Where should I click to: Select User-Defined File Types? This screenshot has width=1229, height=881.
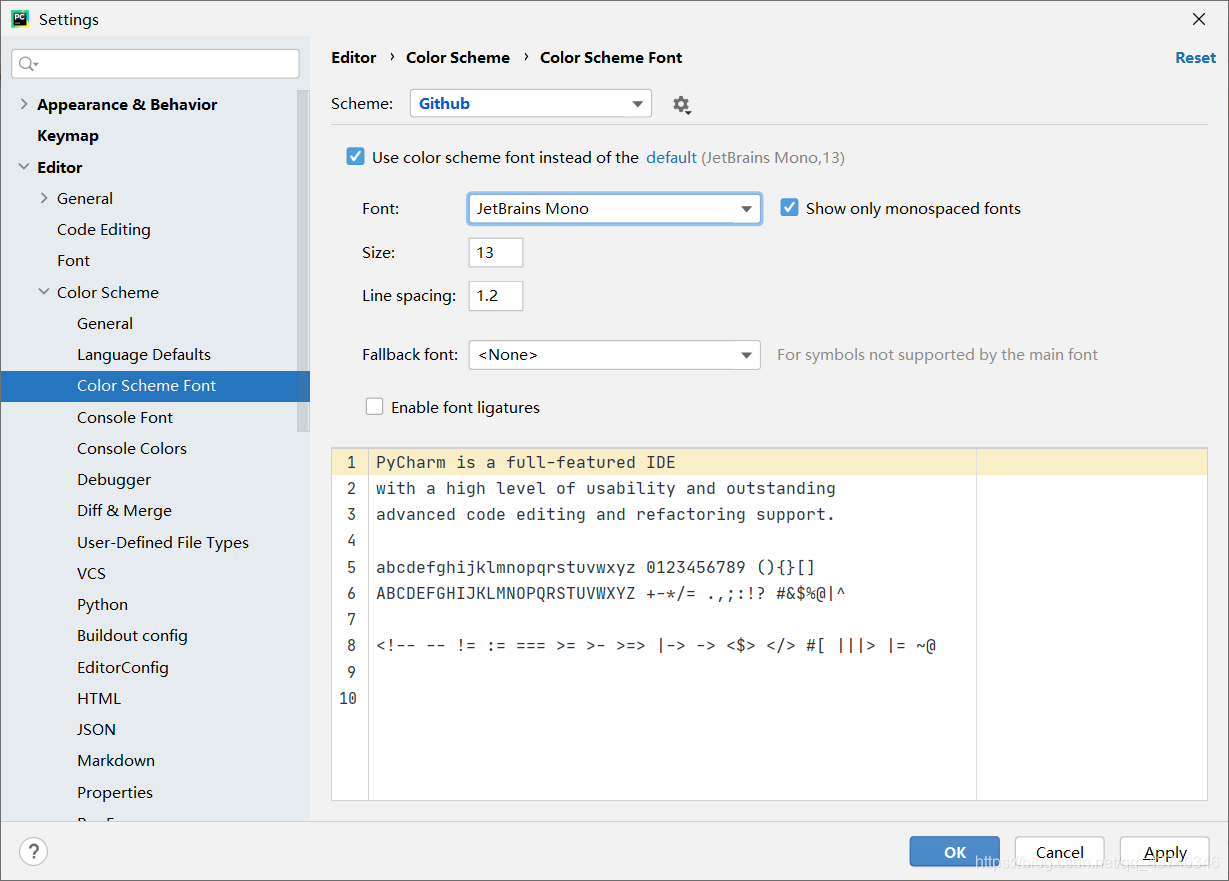point(163,542)
